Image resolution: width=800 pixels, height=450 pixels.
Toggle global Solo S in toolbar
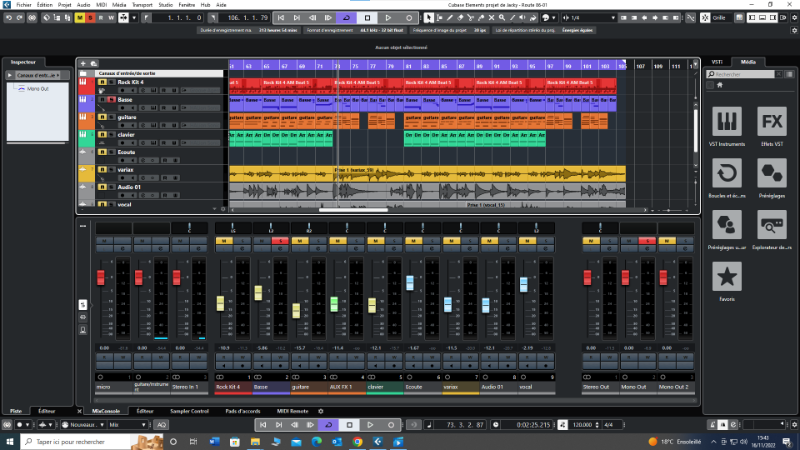coord(90,18)
